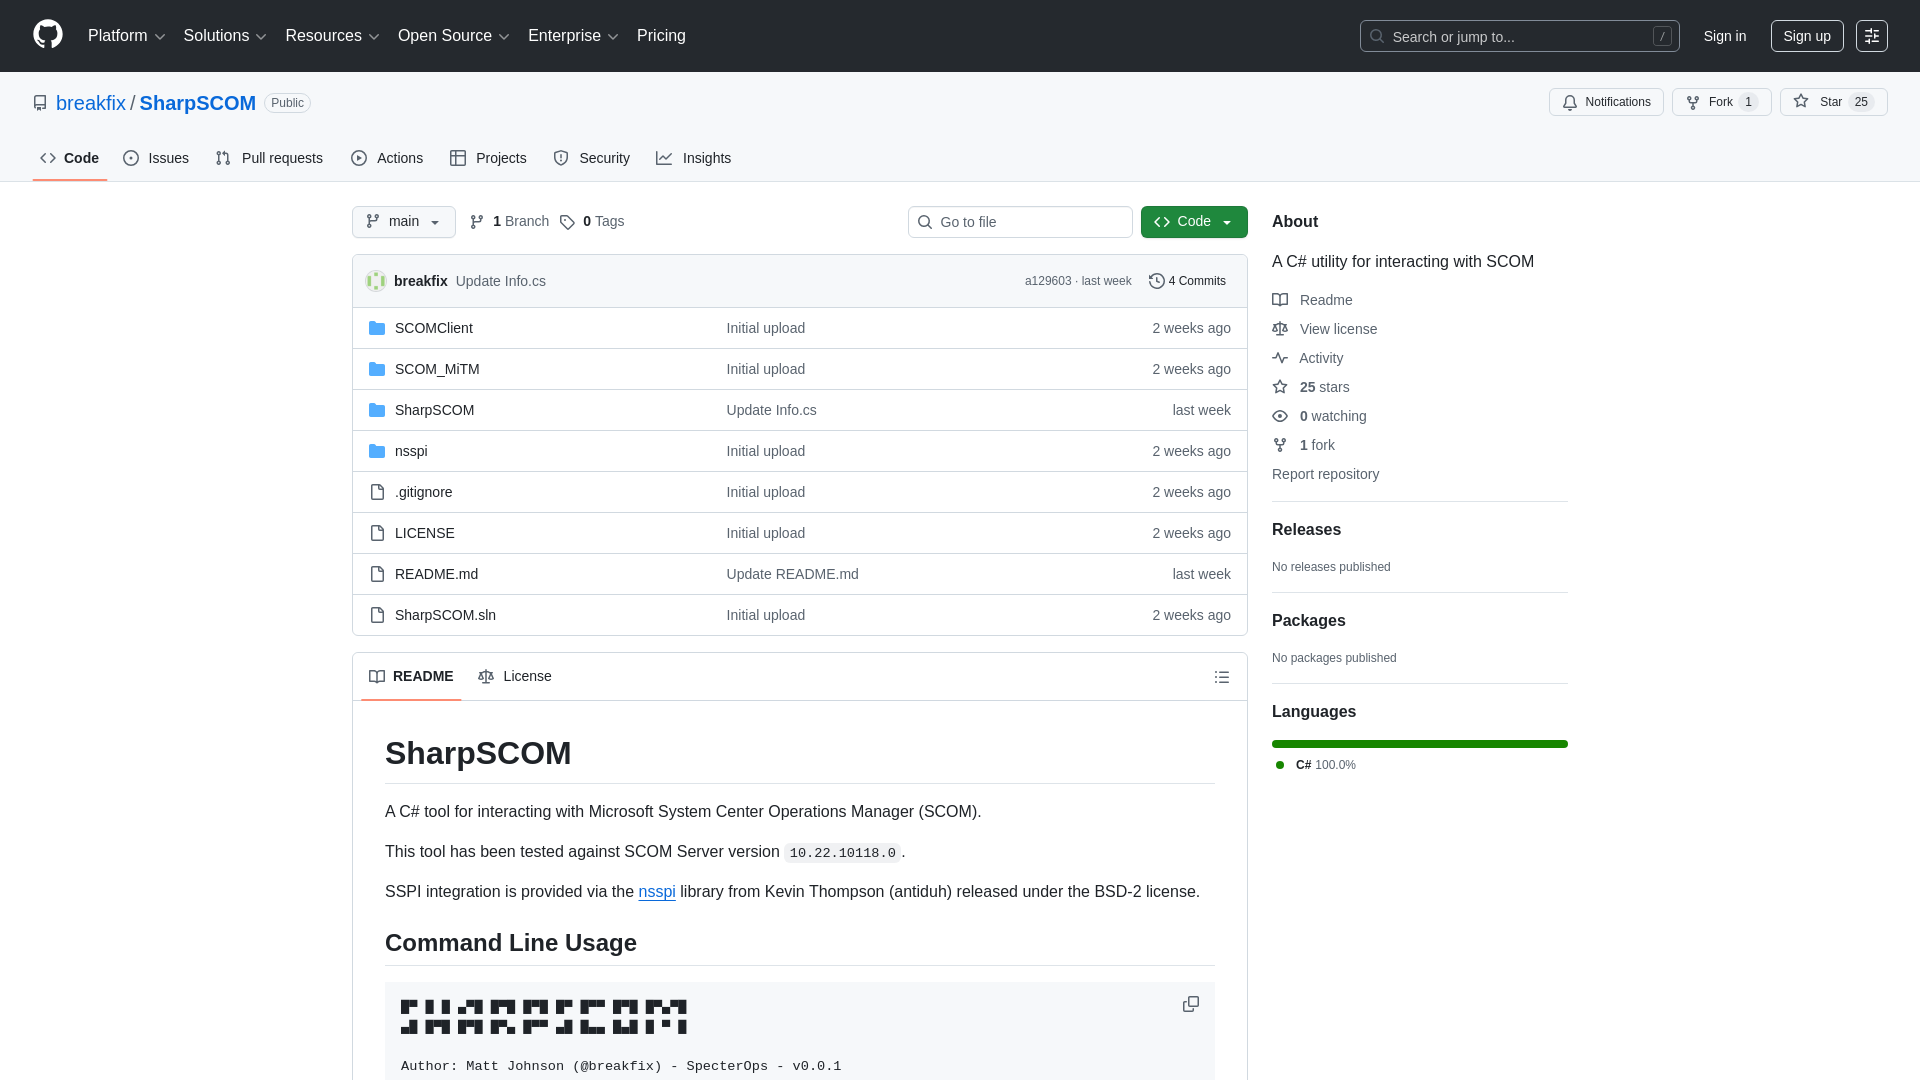Click the balance scale icon next to View license
The width and height of the screenshot is (1920, 1080).
pos(1280,329)
